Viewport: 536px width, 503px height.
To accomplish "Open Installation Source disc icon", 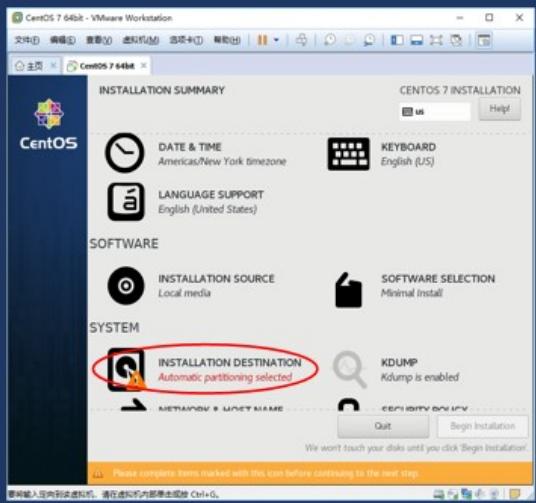I will click(126, 286).
